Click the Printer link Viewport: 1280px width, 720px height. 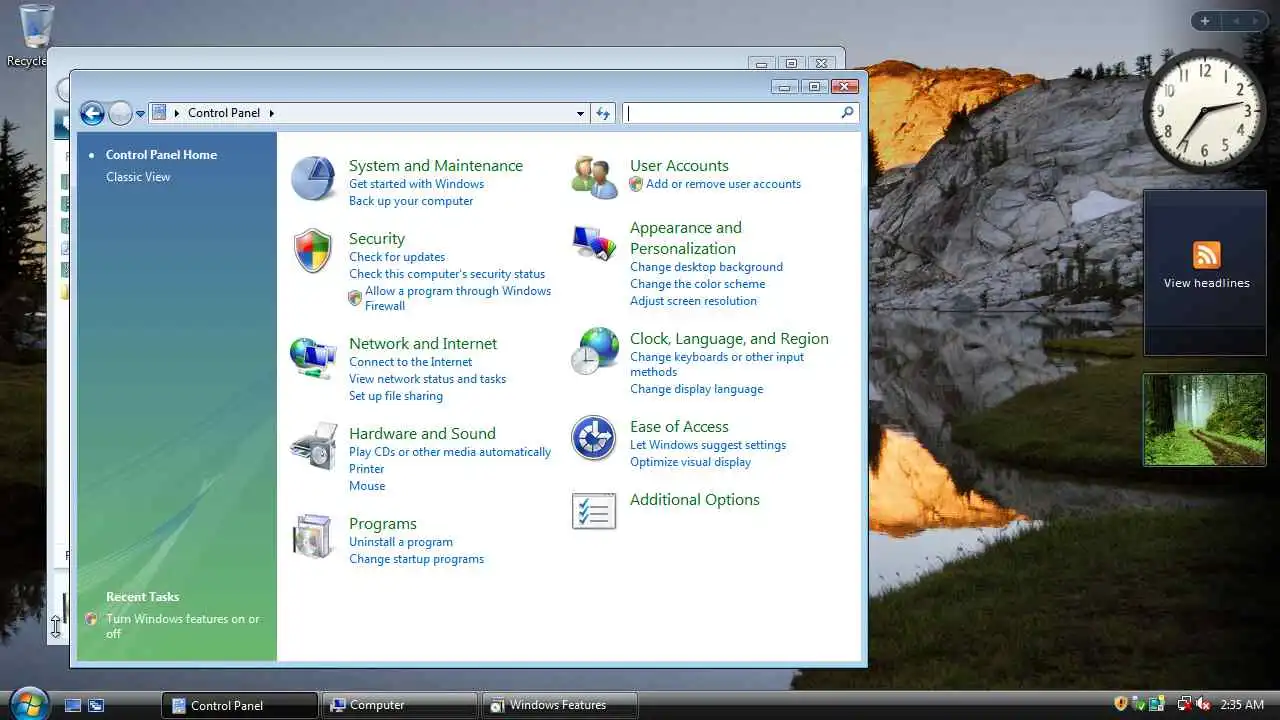point(366,469)
